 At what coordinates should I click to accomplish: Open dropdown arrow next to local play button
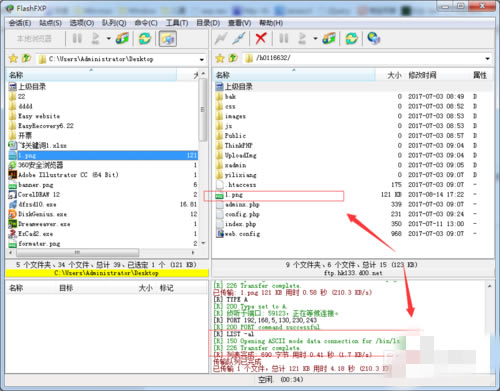pyautogui.click(x=109, y=39)
